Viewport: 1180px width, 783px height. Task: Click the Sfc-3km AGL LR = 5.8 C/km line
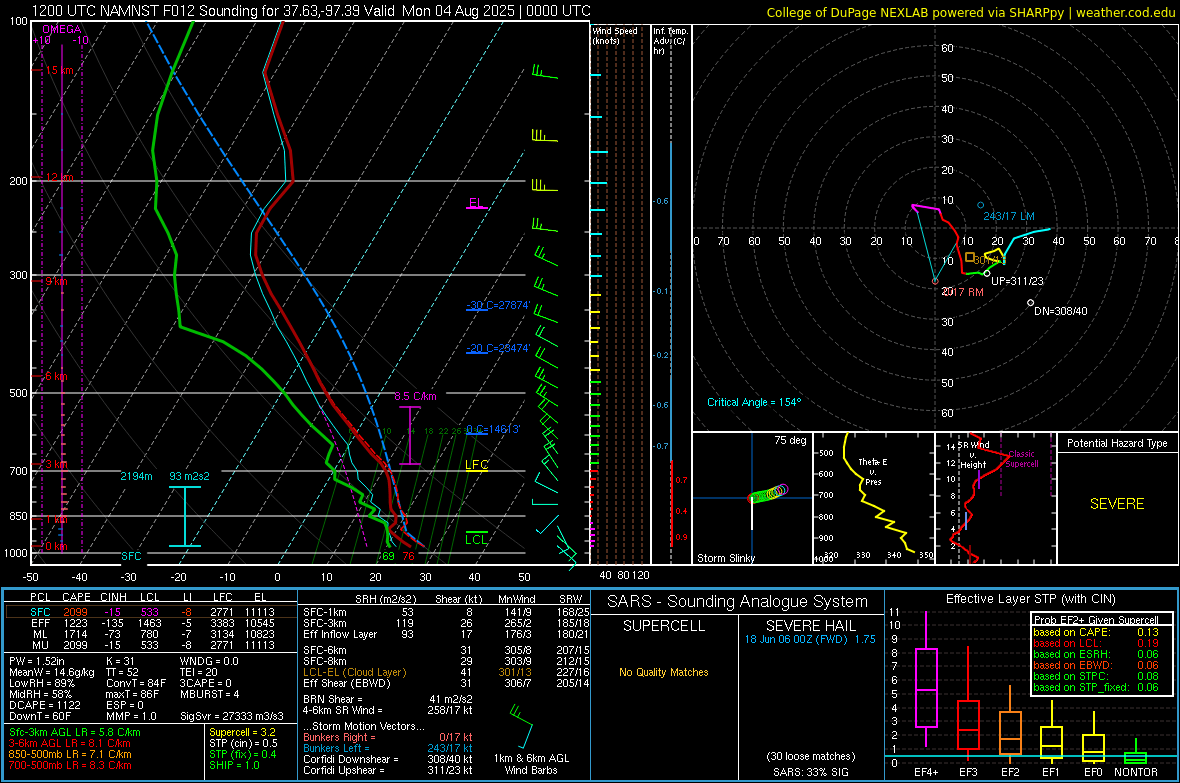point(75,732)
